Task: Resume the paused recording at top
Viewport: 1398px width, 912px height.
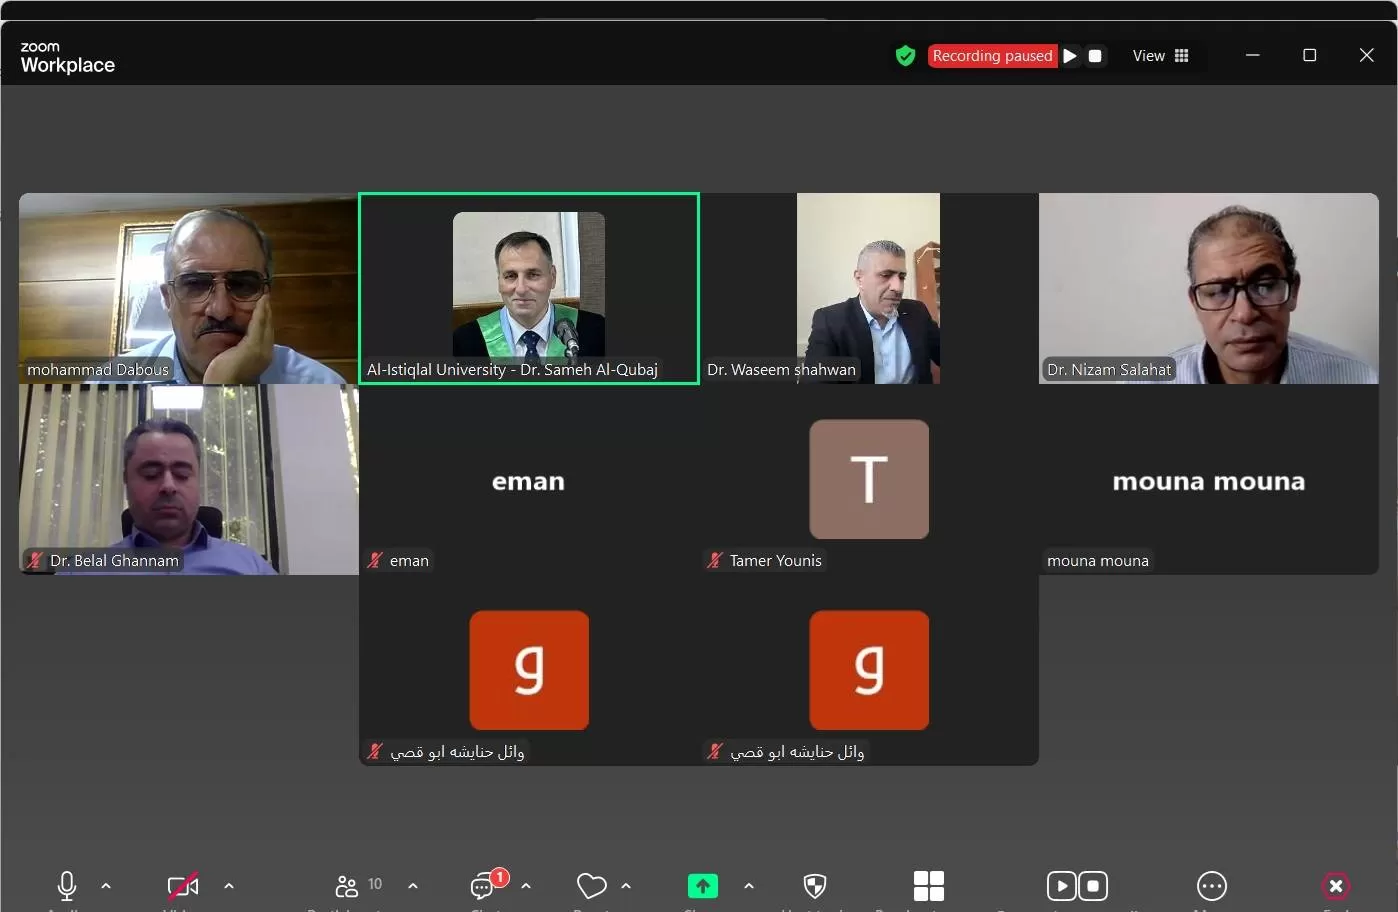Action: [1070, 56]
